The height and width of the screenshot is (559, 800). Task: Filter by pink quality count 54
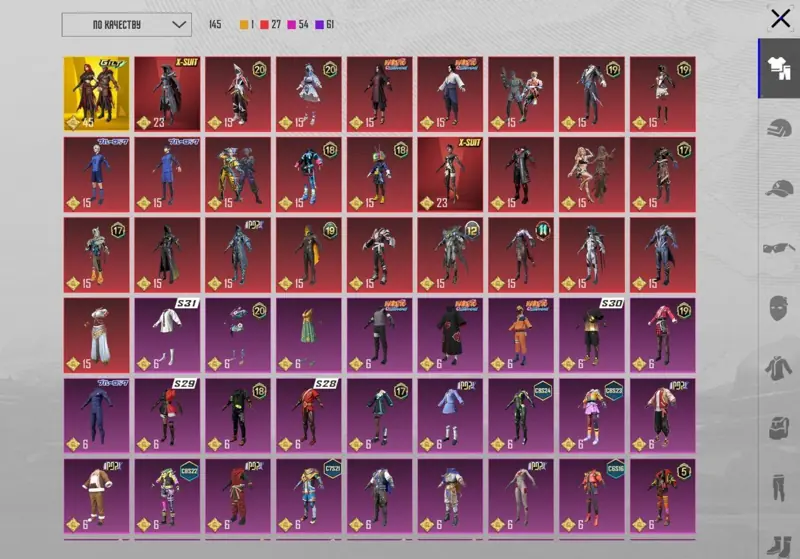[x=298, y=24]
